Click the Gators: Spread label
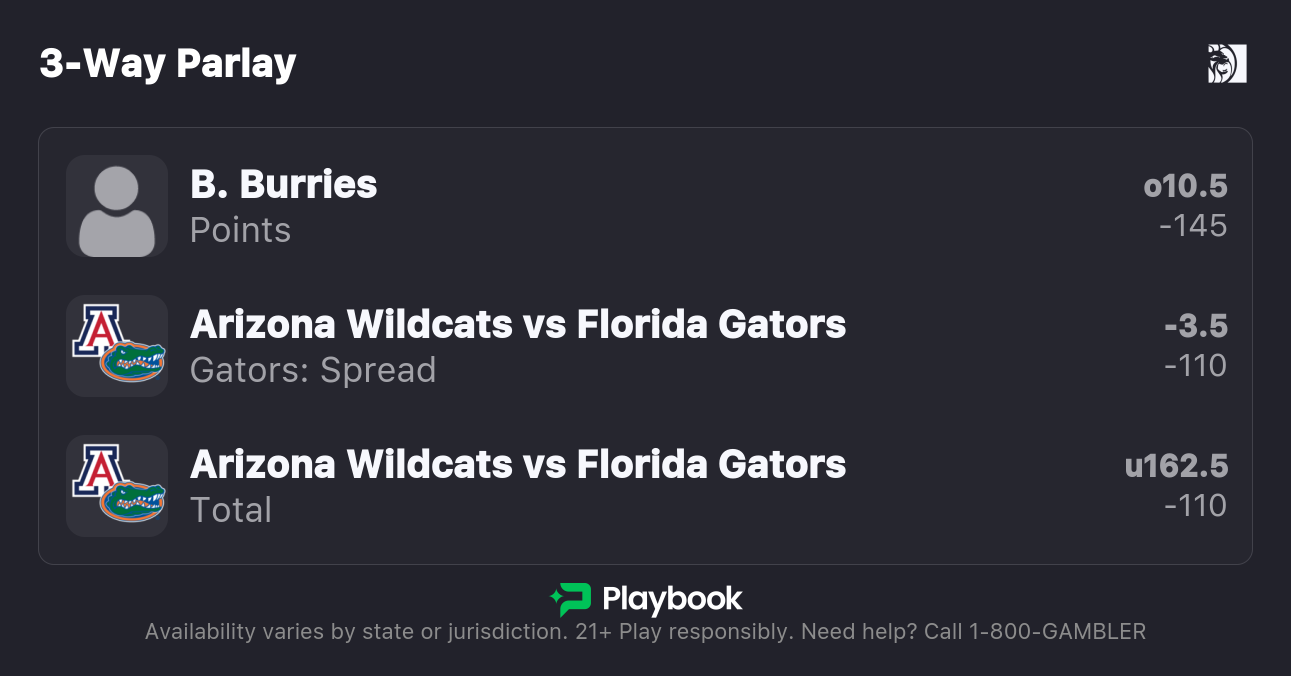The height and width of the screenshot is (676, 1291). tap(313, 370)
